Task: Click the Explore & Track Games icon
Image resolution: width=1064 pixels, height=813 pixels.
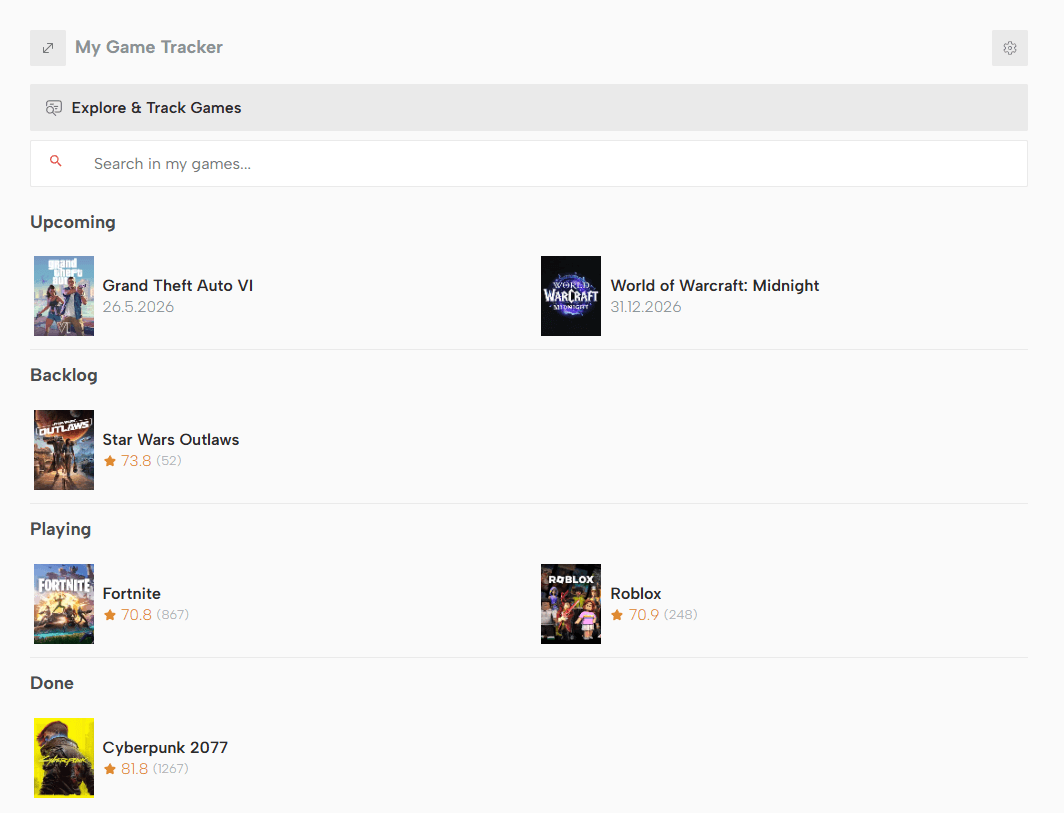Action: [54, 108]
